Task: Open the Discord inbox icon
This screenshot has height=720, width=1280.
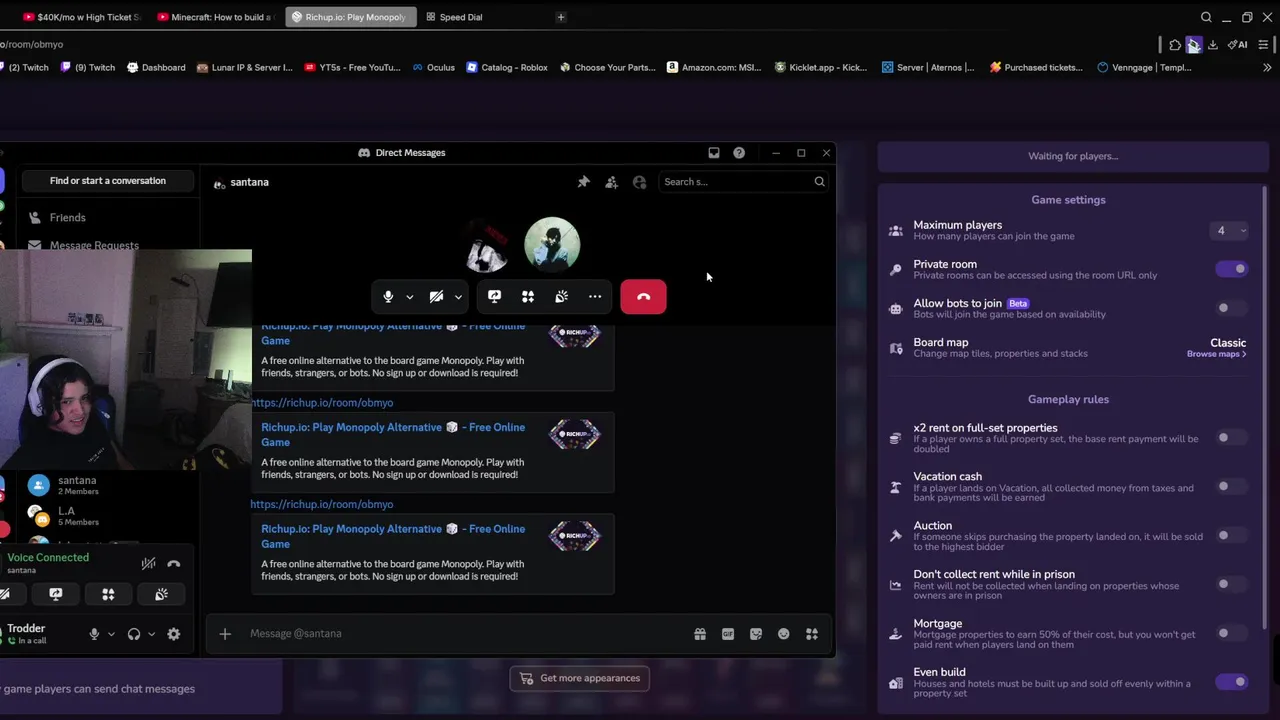Action: [714, 153]
